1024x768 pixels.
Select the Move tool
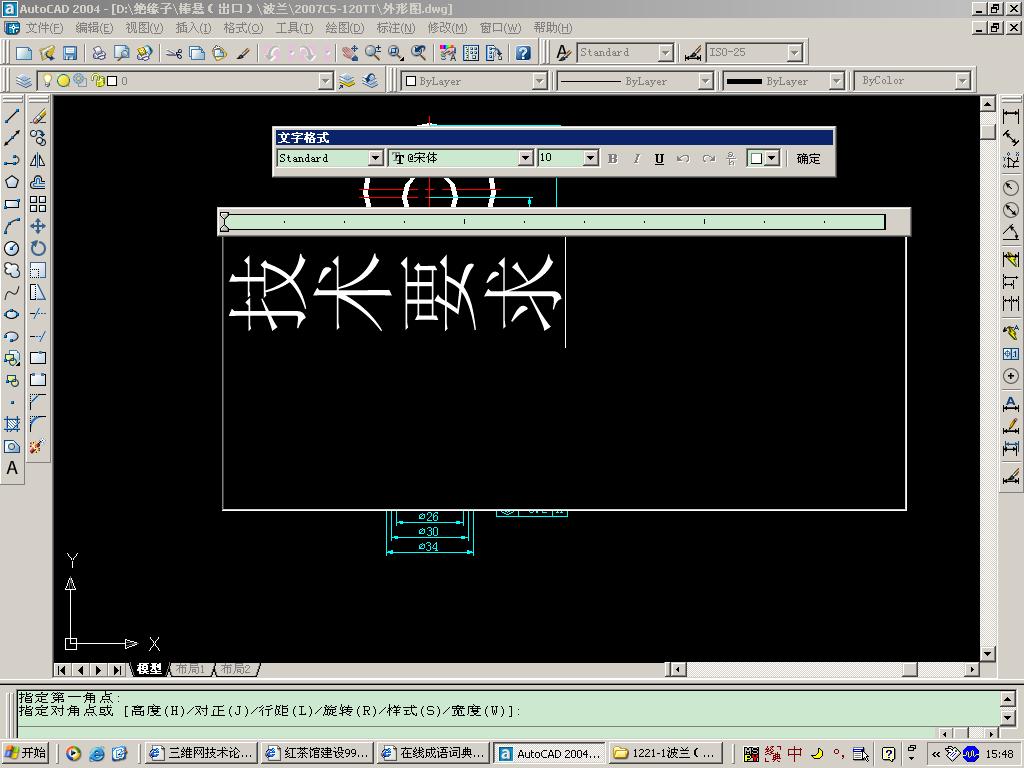38,227
